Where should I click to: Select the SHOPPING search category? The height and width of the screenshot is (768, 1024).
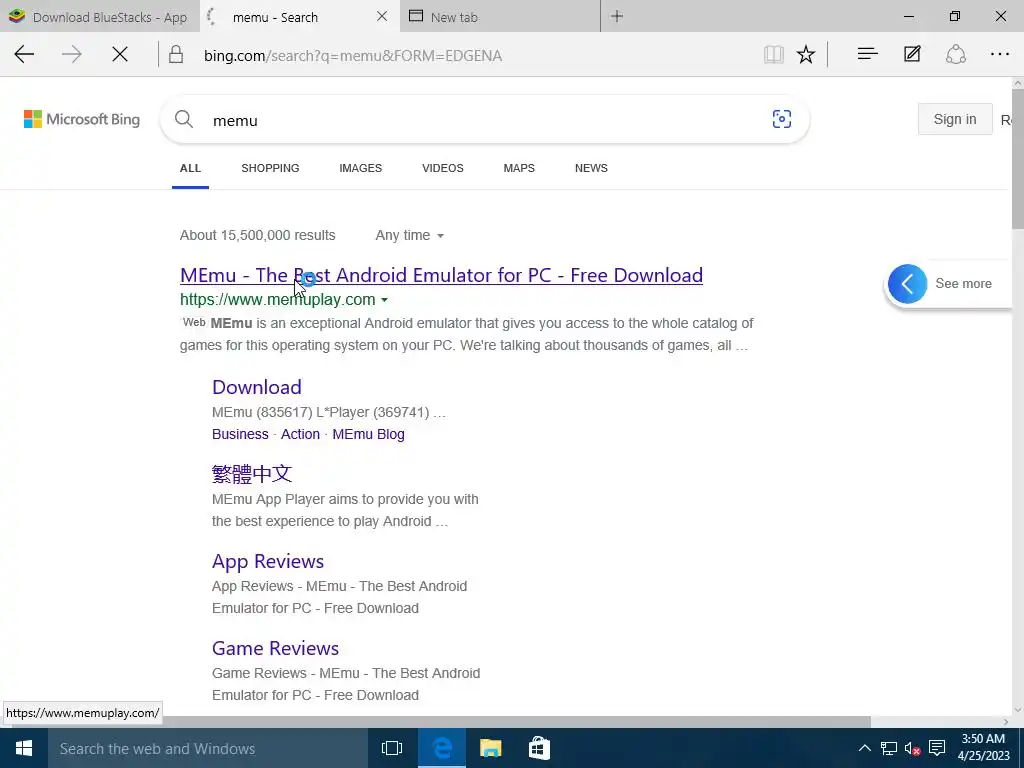pyautogui.click(x=270, y=168)
